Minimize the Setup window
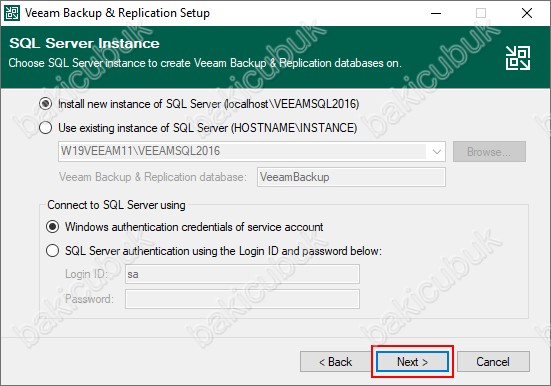551x386 pixels. pyautogui.click(x=436, y=13)
